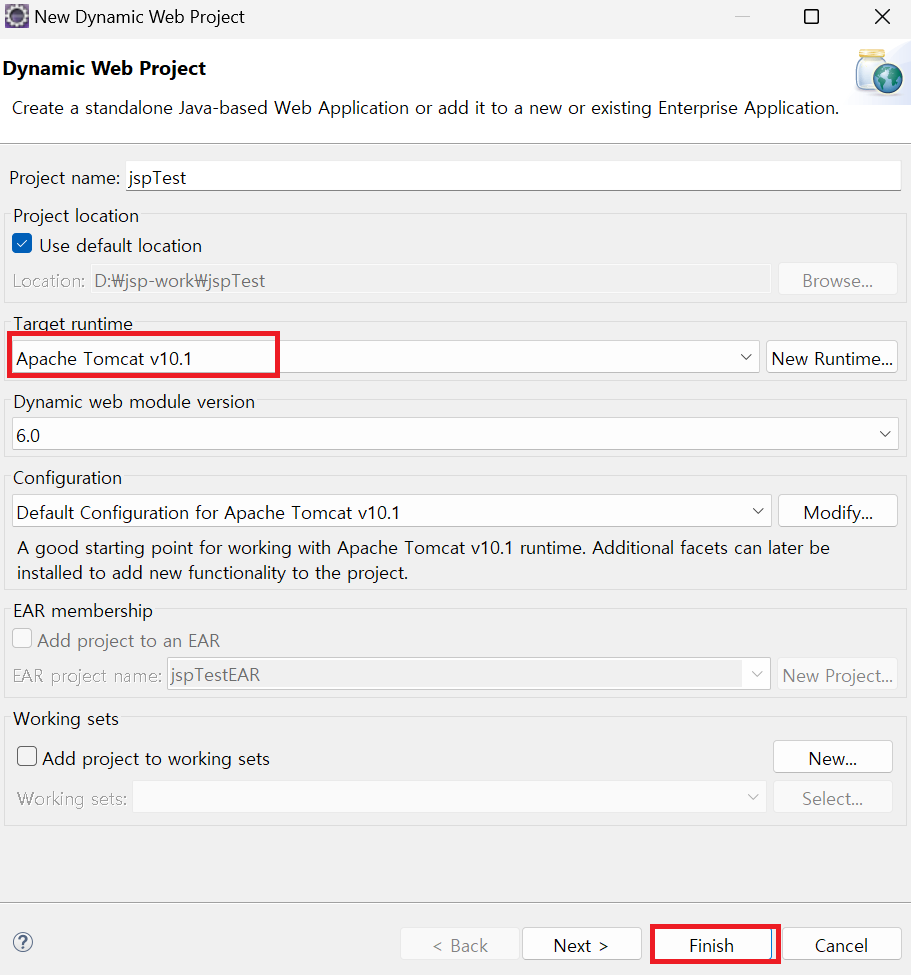This screenshot has width=911, height=975.
Task: Click the Back button
Action: click(460, 944)
